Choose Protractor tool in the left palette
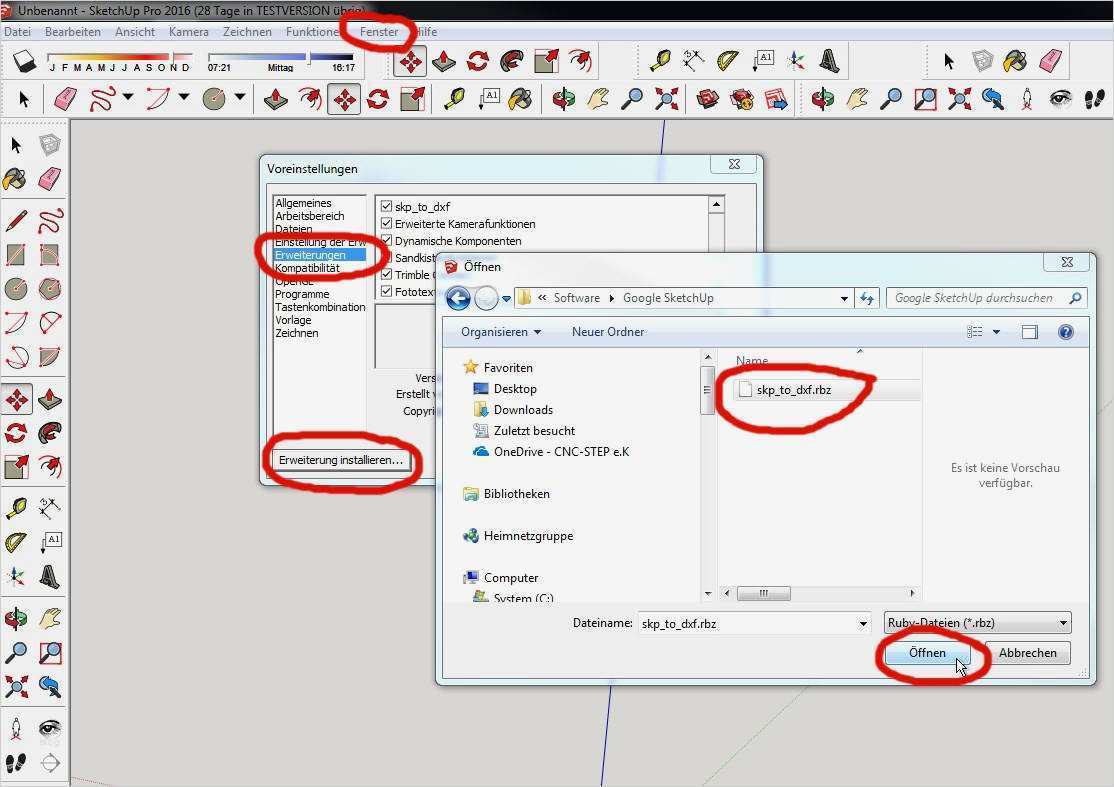Viewport: 1114px width, 787px height. click(16, 542)
